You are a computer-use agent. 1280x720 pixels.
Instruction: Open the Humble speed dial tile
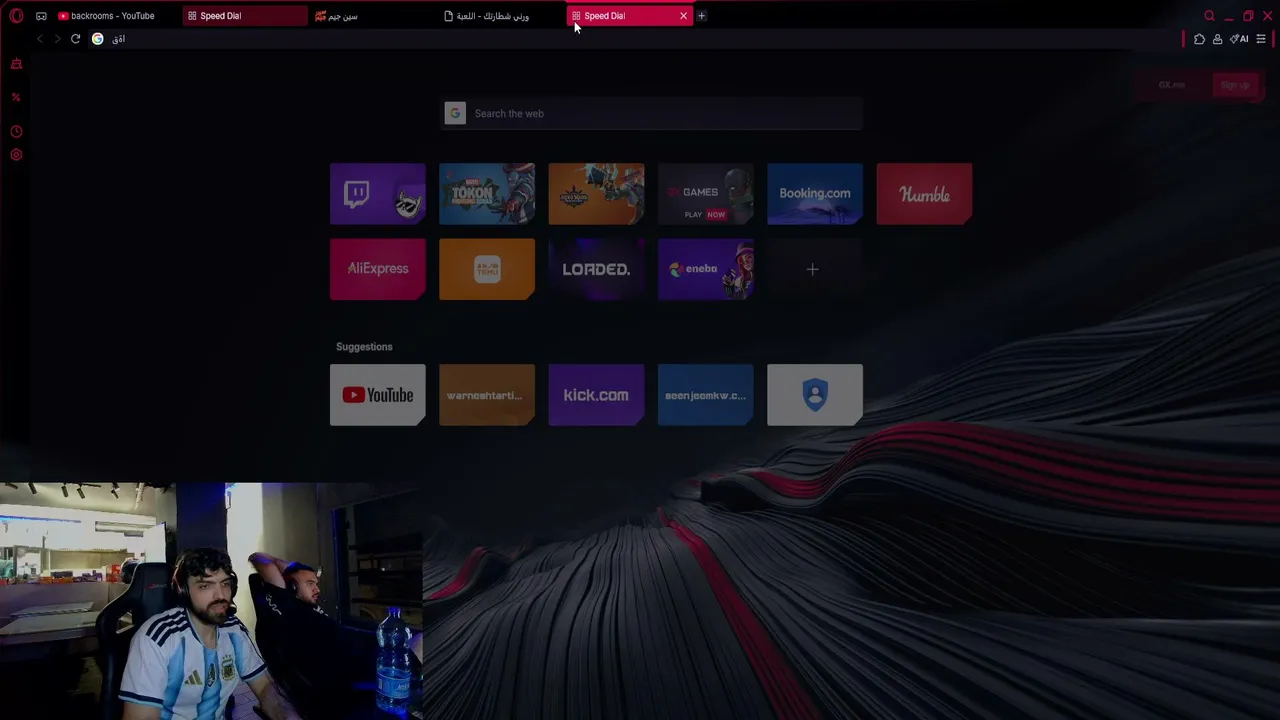click(x=924, y=194)
